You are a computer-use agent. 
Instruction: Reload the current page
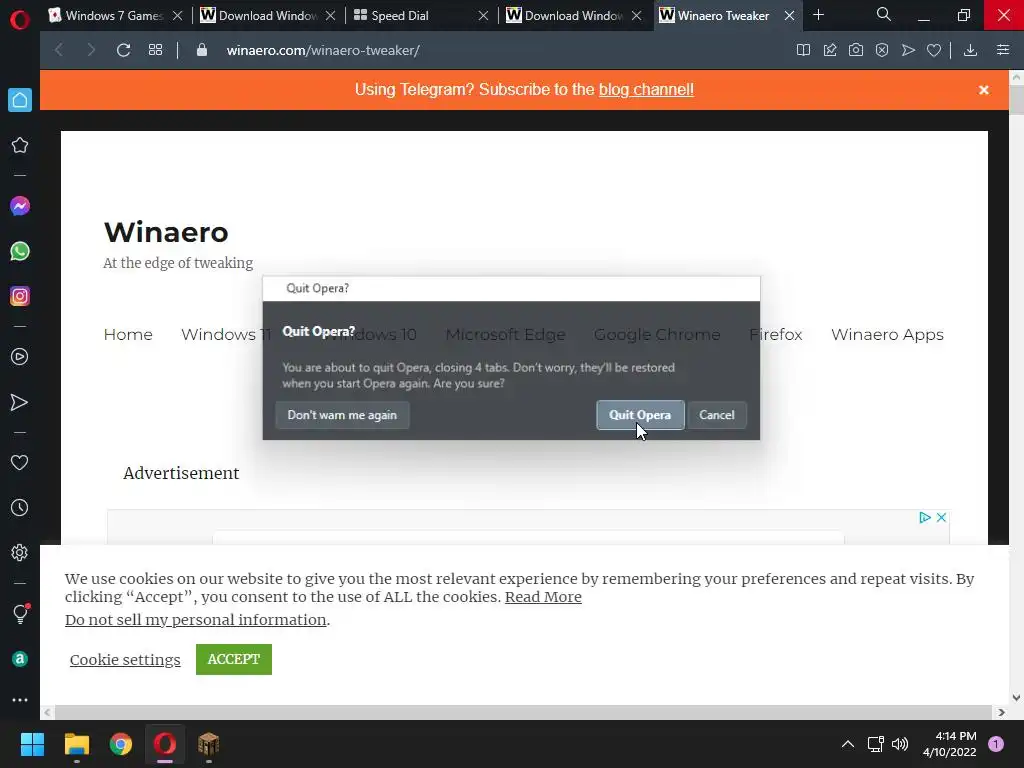[x=123, y=50]
